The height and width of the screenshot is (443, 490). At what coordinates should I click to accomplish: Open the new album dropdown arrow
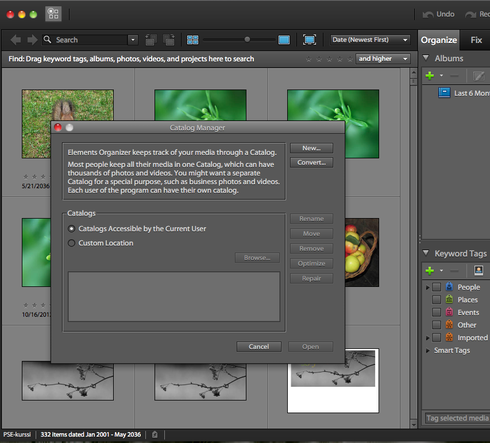point(441,76)
